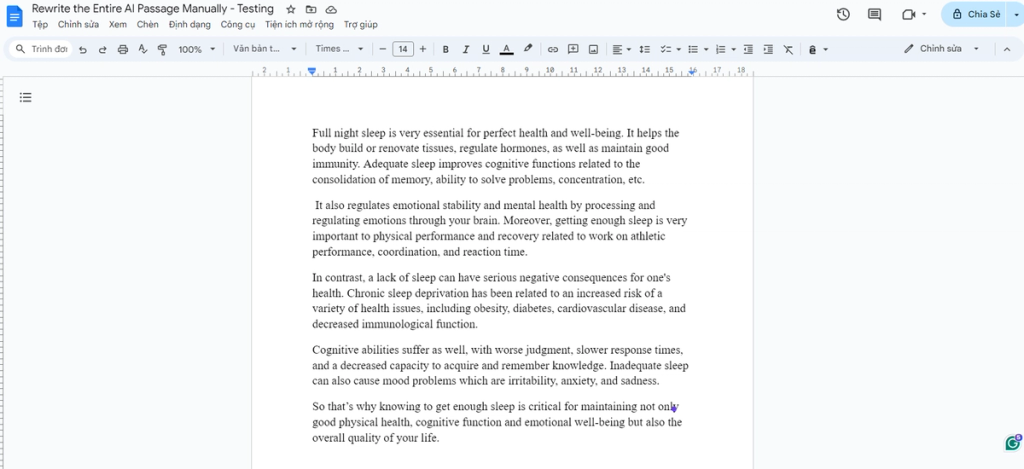Activate the paint format tool
Screen dimensions: 1024x469
pyautogui.click(x=163, y=49)
